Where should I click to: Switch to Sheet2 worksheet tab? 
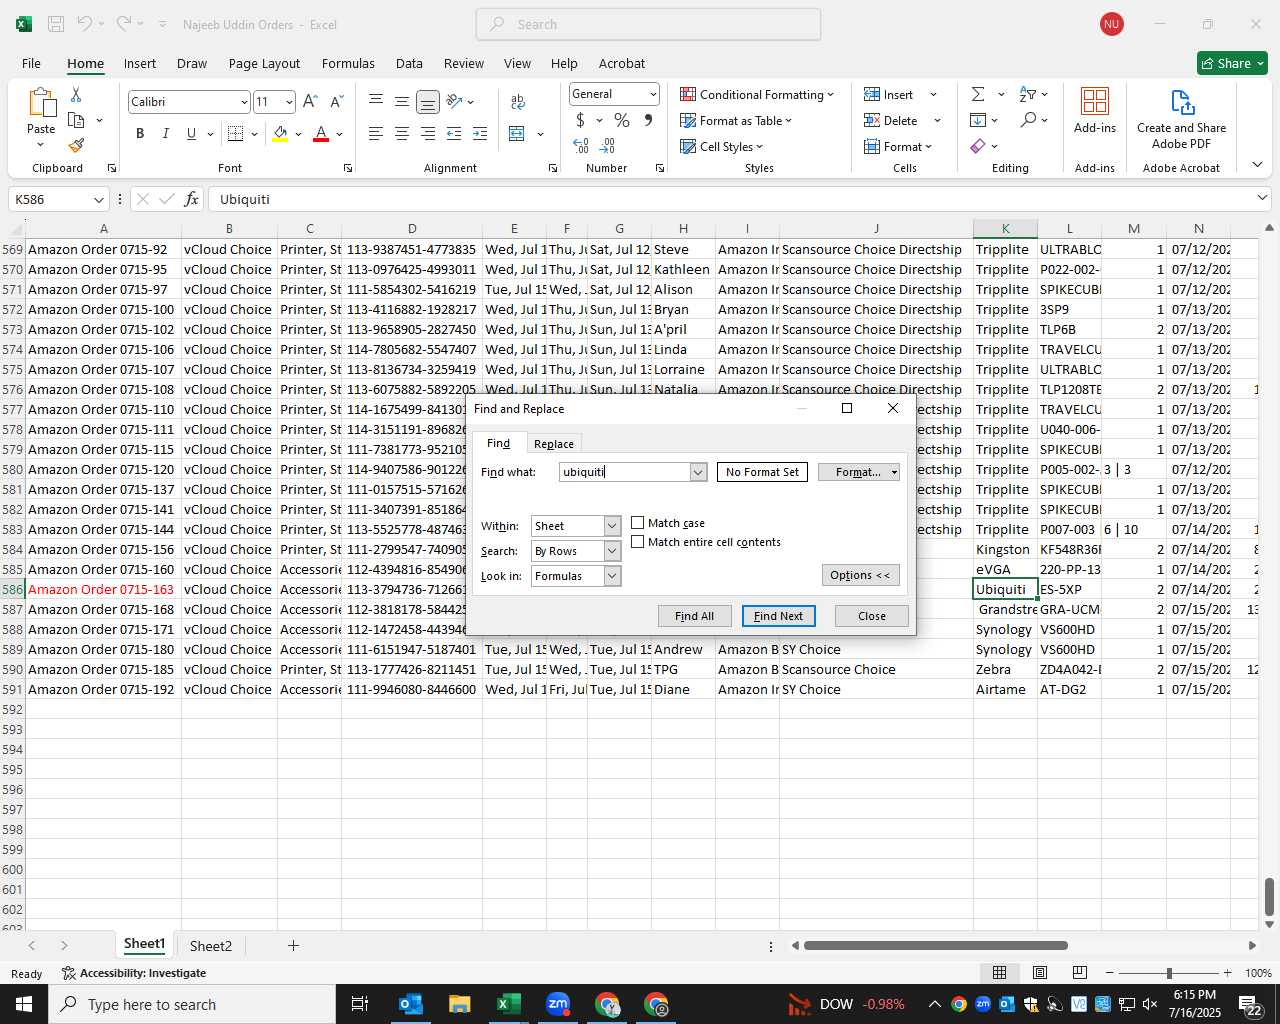[211, 946]
